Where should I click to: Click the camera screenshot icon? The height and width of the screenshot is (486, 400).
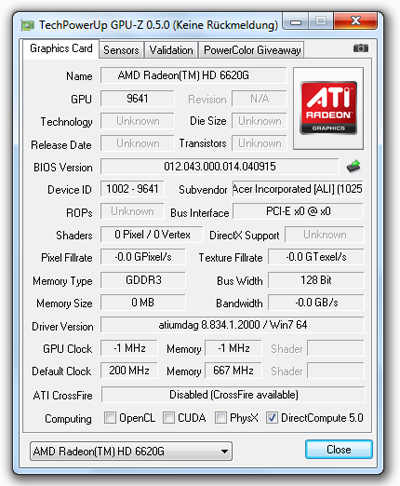[x=361, y=48]
